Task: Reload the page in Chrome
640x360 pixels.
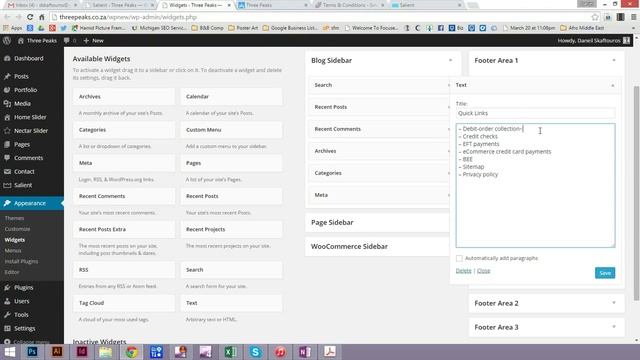Action: point(30,17)
